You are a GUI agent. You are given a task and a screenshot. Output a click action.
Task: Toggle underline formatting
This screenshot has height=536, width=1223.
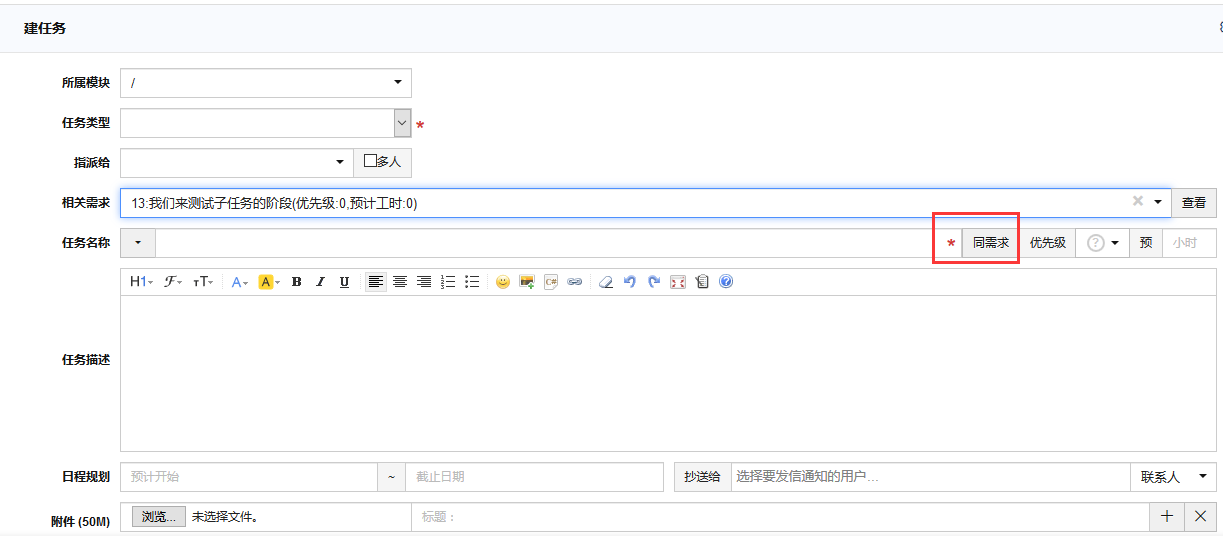pos(344,282)
